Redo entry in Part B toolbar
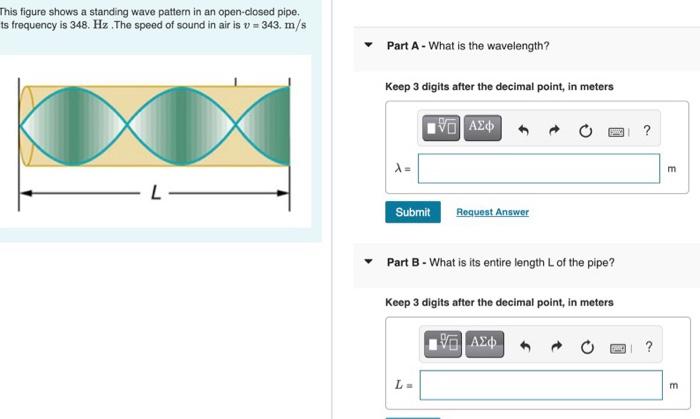This screenshot has height=419, width=700. (556, 347)
